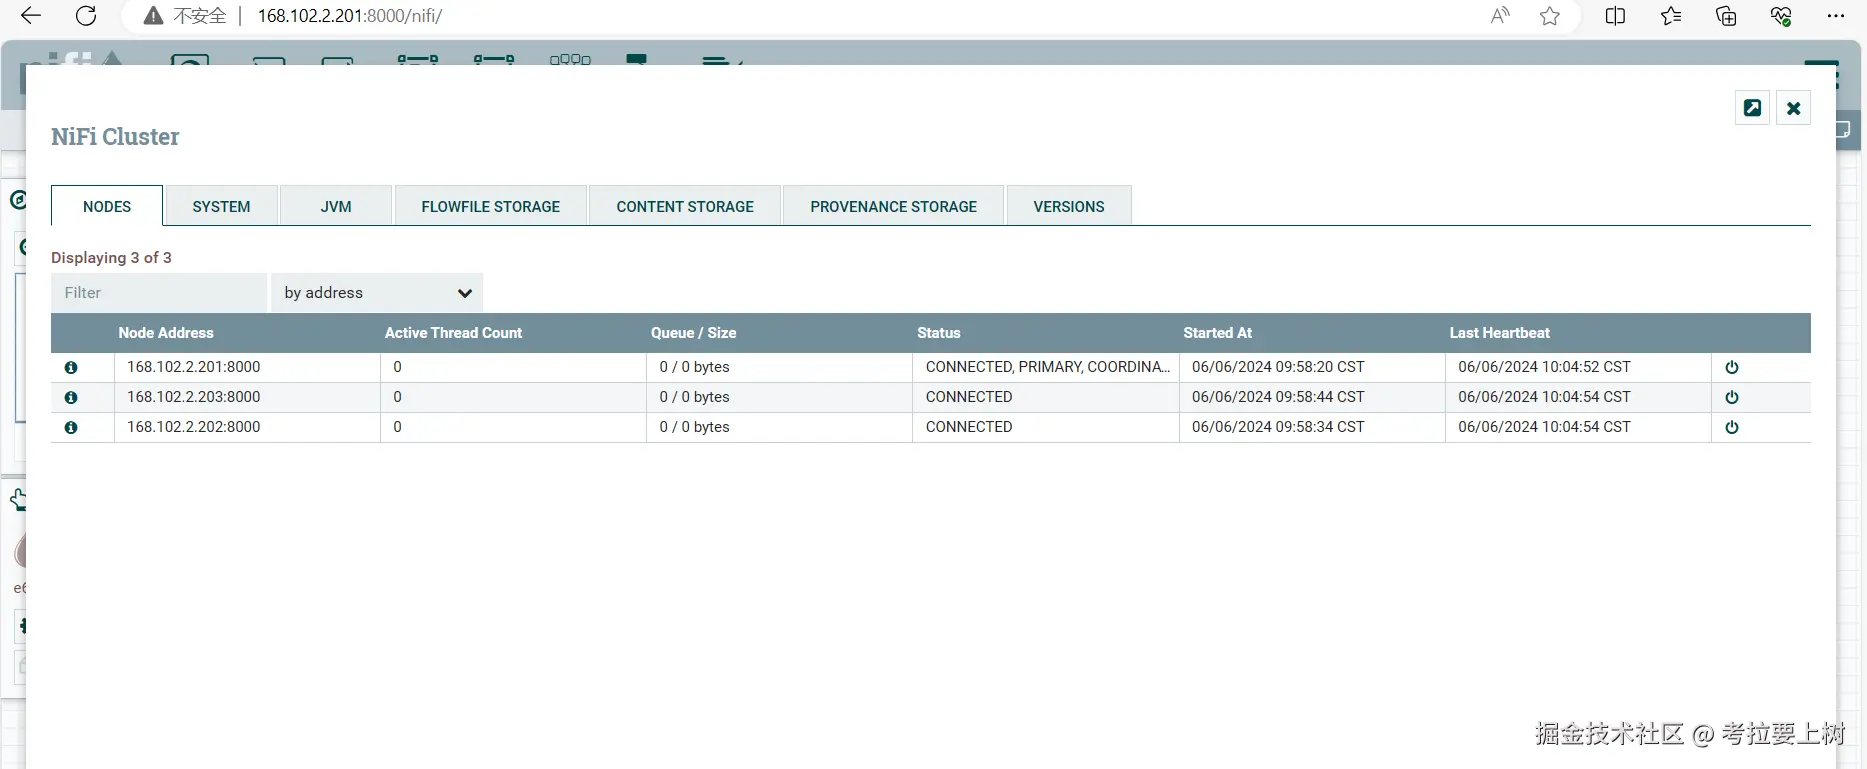
Task: Open the browser essentials heart icon
Action: coord(1781,16)
